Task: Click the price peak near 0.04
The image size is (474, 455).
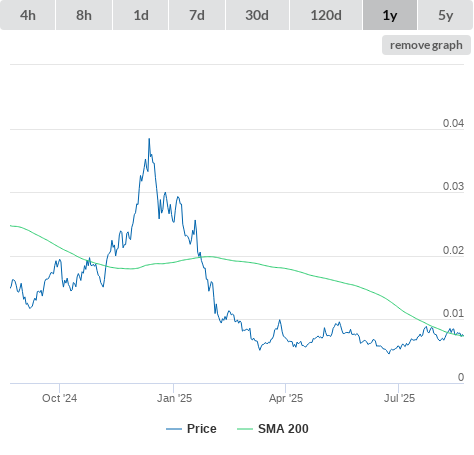Action: click(149, 139)
